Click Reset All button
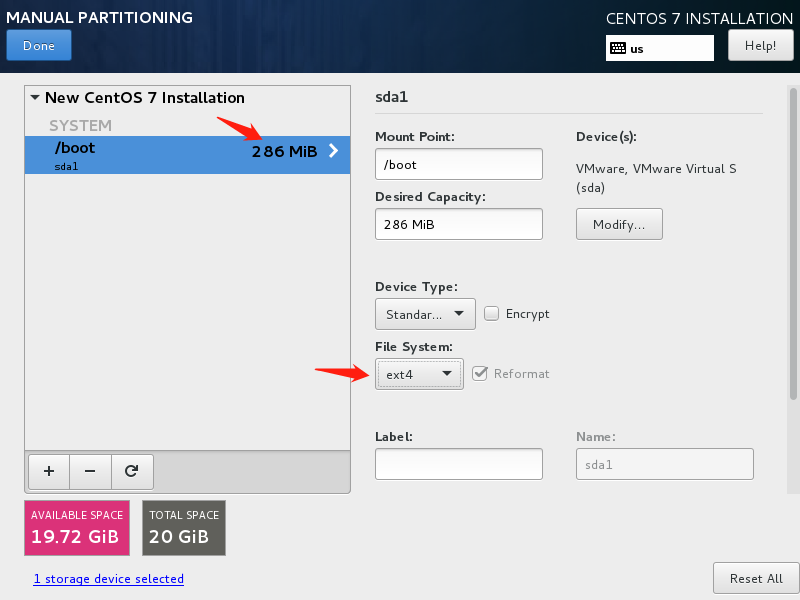 (x=756, y=578)
